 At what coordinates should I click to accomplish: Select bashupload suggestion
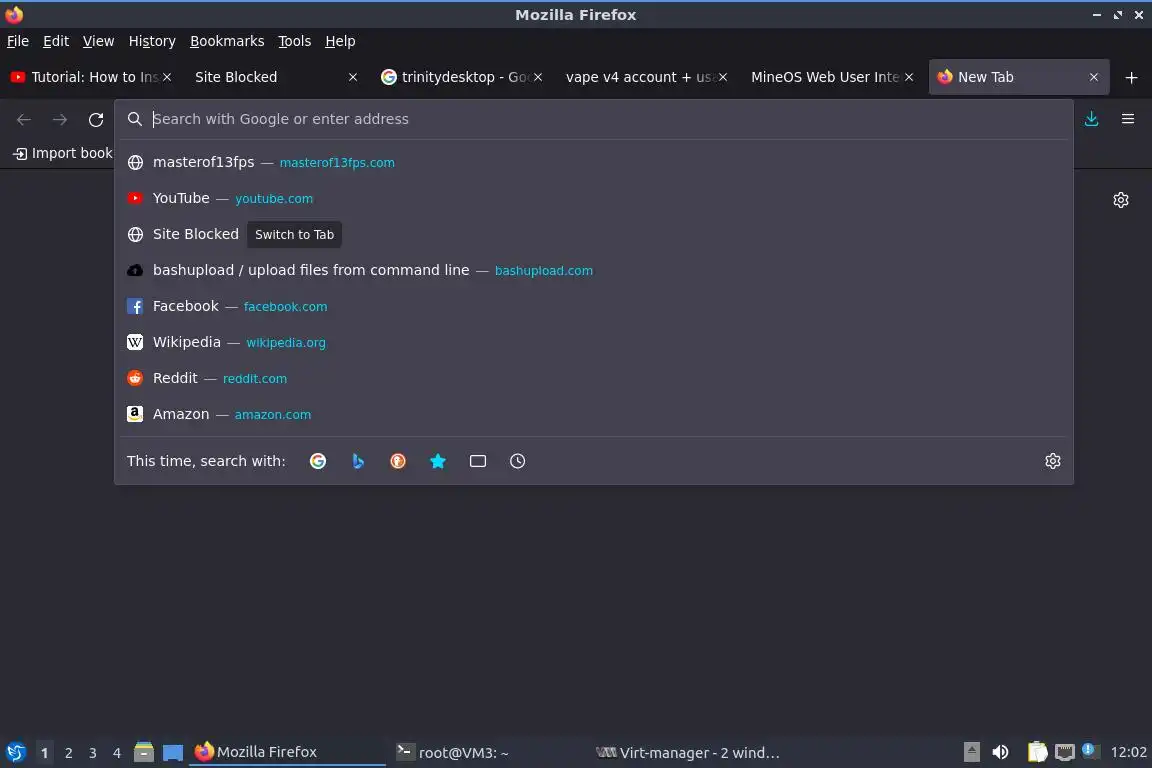tap(594, 270)
